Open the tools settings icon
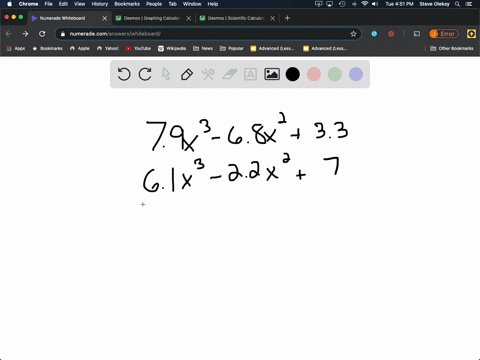The height and width of the screenshot is (360, 480). point(208,74)
